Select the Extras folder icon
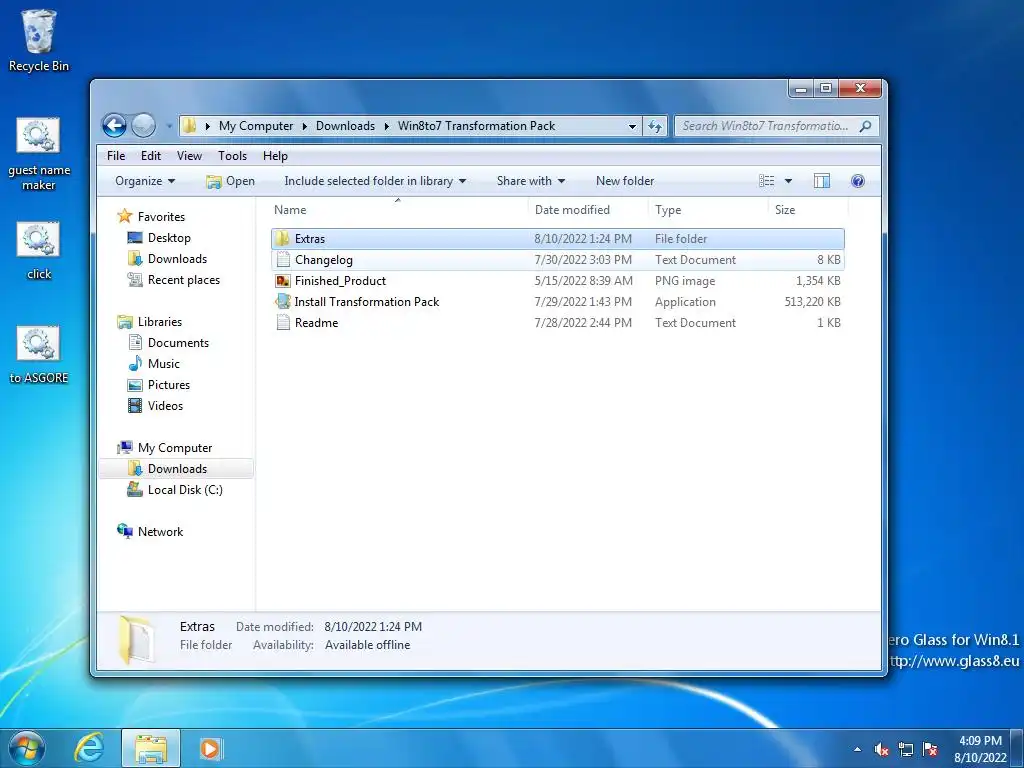The width and height of the screenshot is (1024, 768). (x=282, y=238)
